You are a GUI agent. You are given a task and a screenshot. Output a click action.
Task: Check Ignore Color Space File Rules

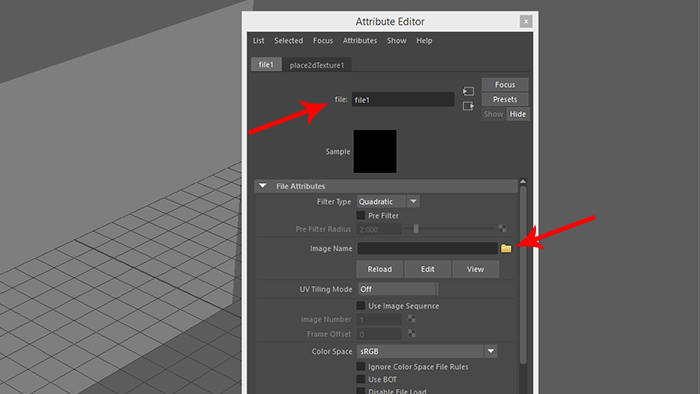361,366
